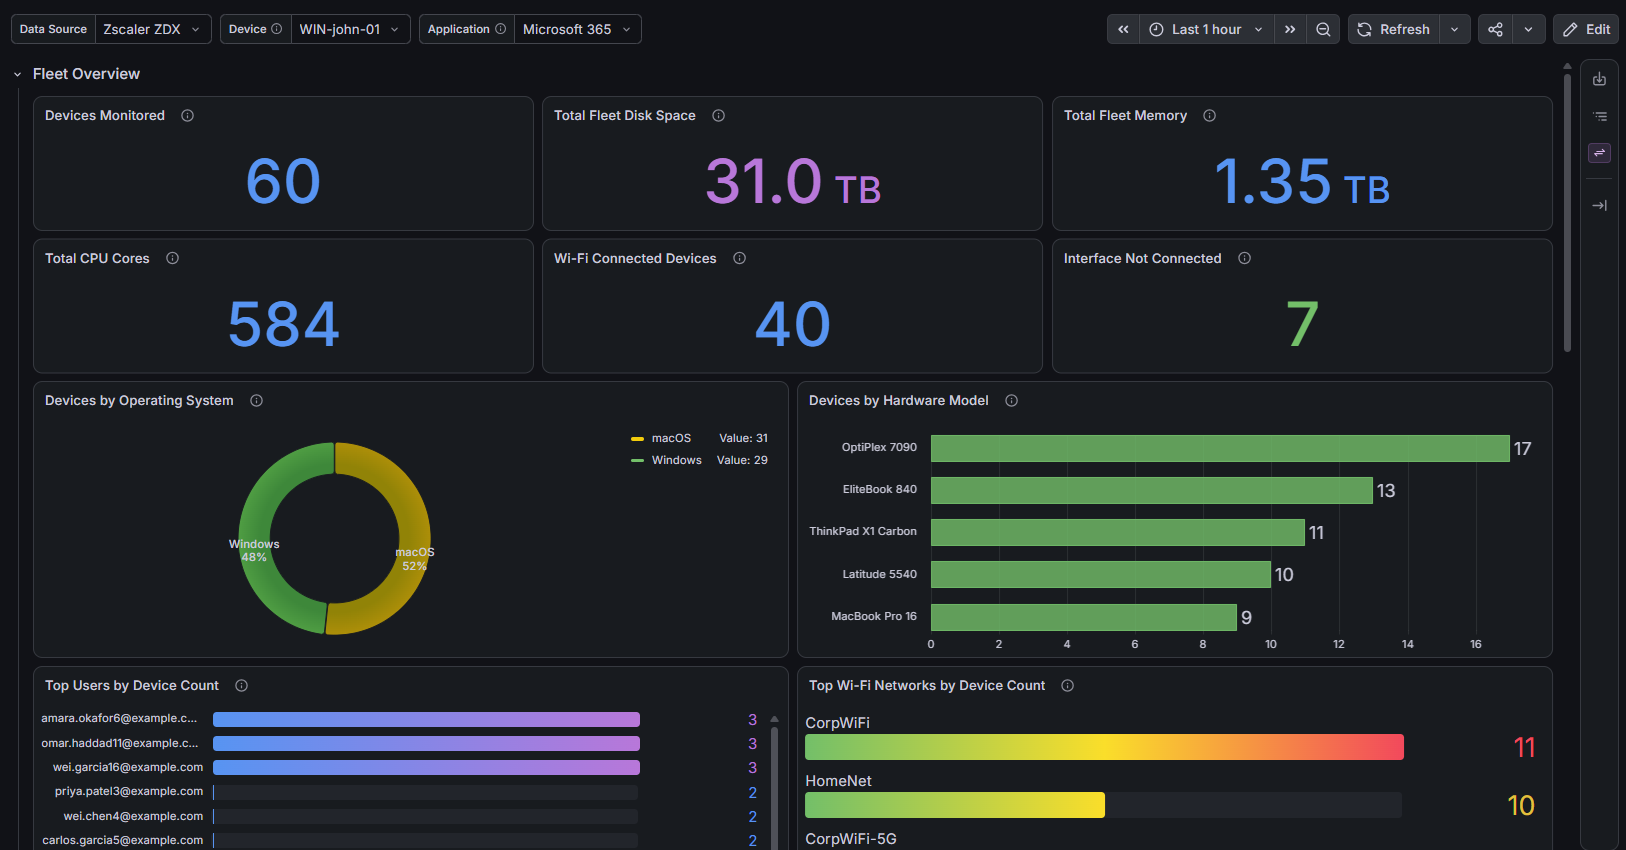Click the HomeNet gradient bar gauge
The image size is (1626, 850).
tap(955, 805)
